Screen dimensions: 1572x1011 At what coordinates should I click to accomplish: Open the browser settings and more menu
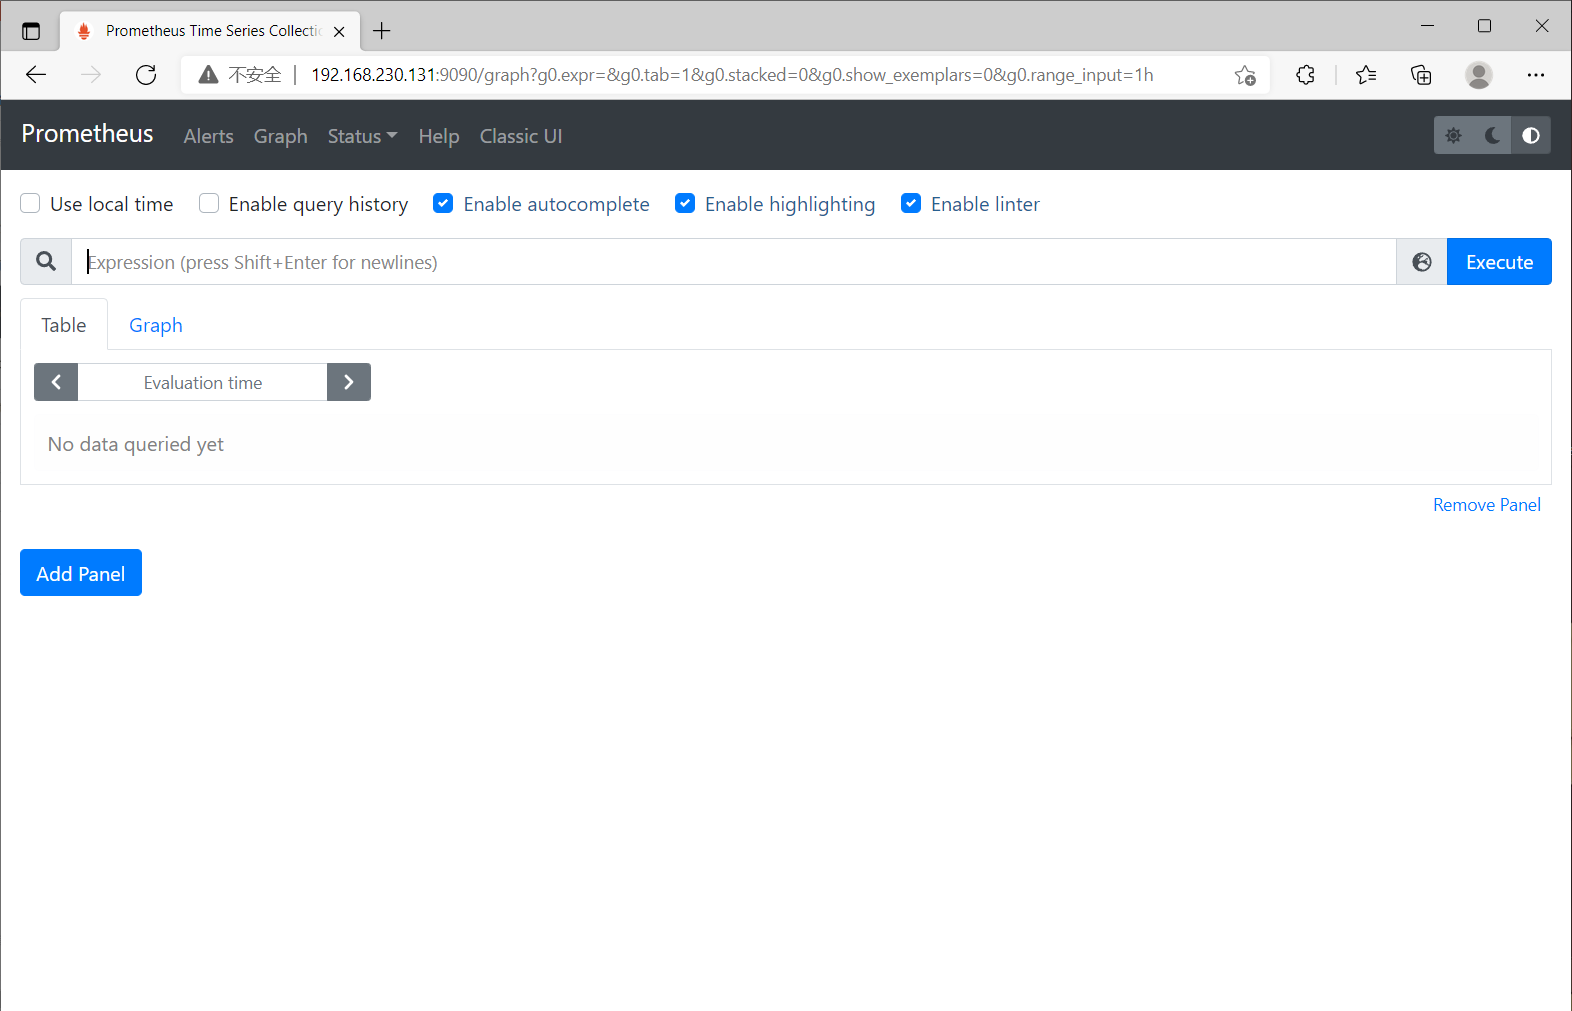[x=1536, y=75]
